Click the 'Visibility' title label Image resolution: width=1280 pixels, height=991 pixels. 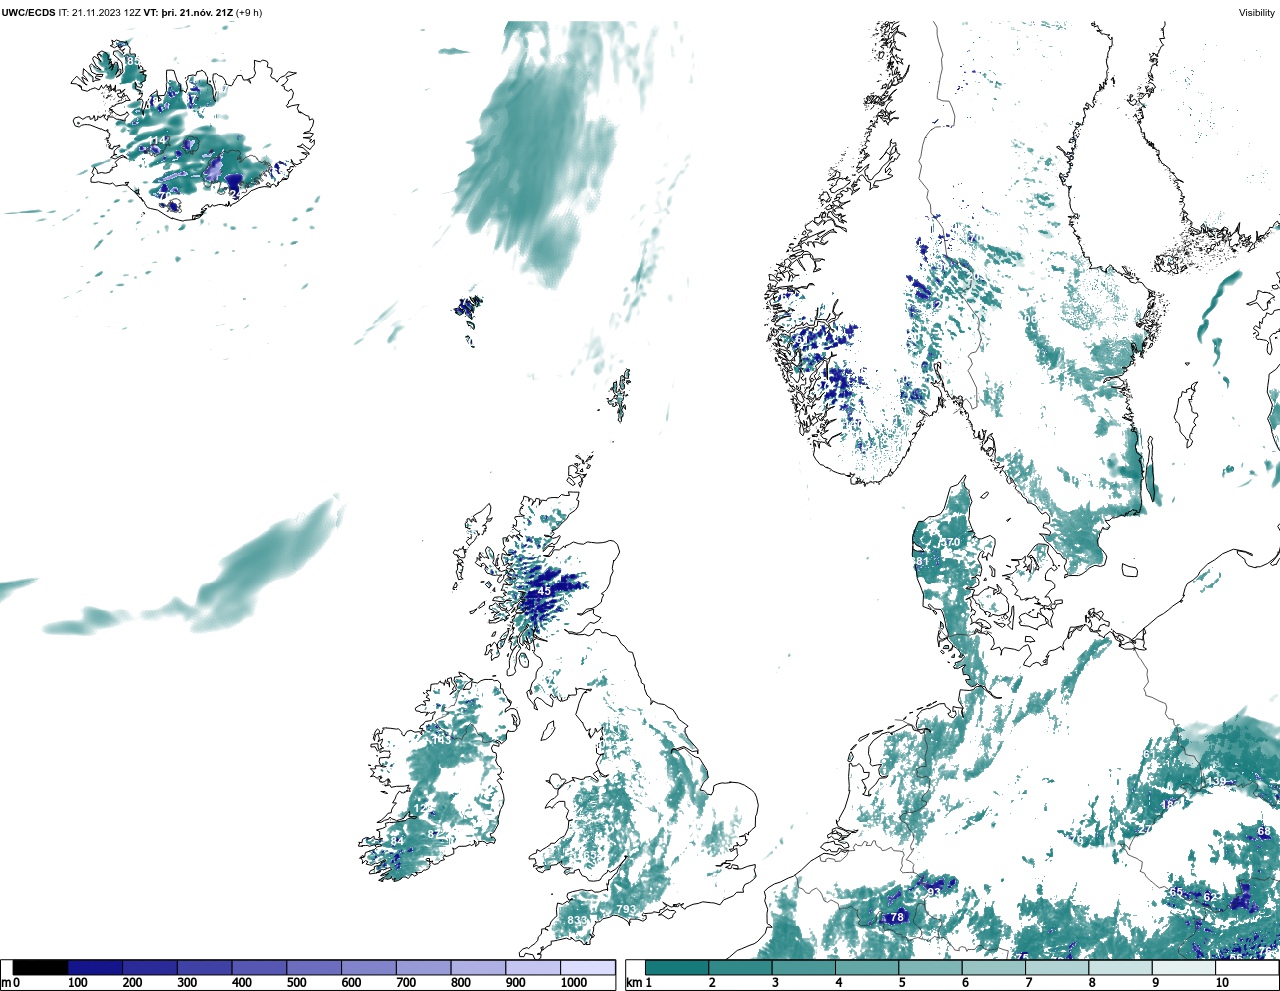point(1256,13)
